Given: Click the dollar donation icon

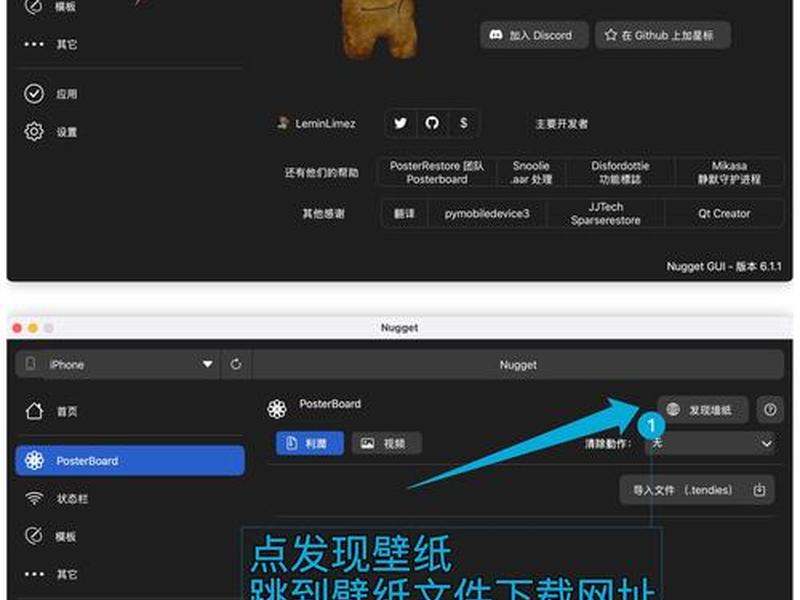Looking at the screenshot, I should click(463, 123).
